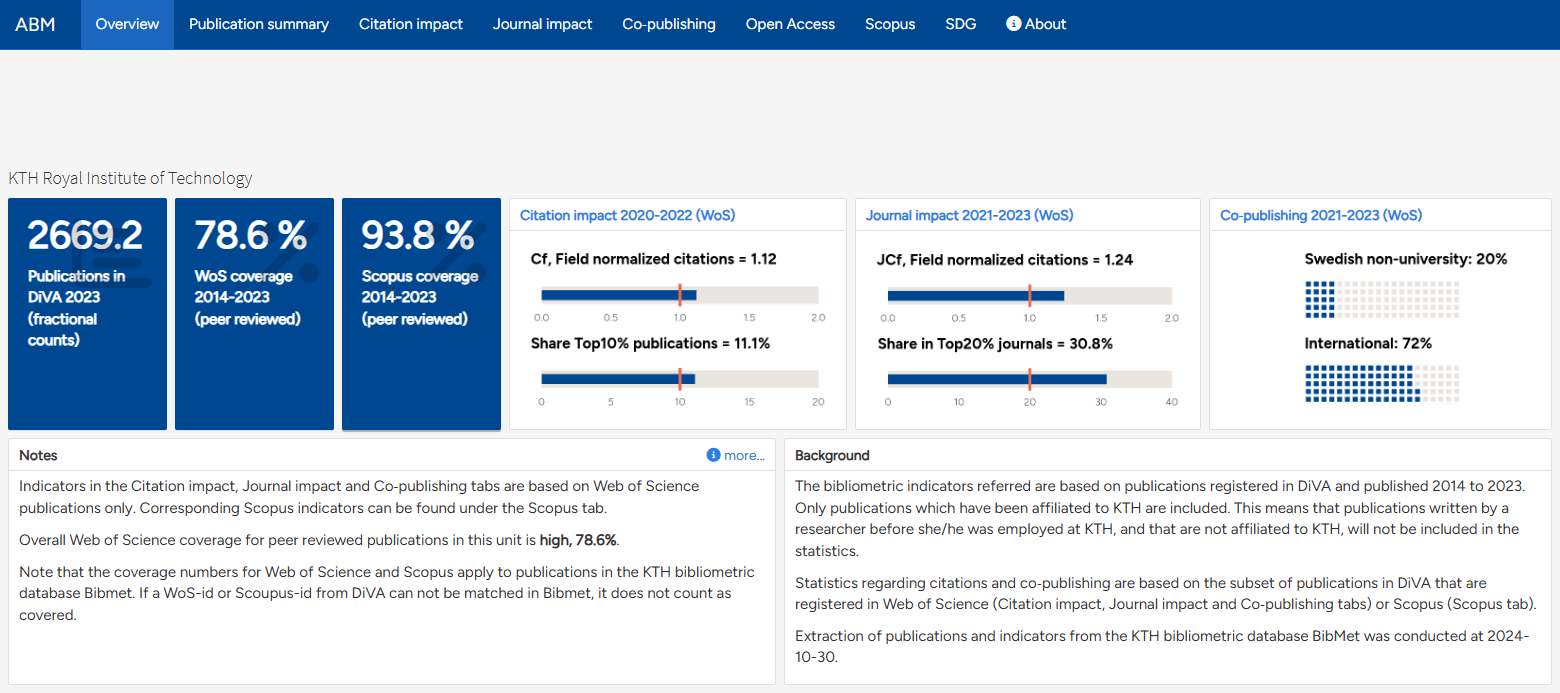The width and height of the screenshot is (1560, 693).
Task: Click the info icon beside About
Action: (1013, 24)
